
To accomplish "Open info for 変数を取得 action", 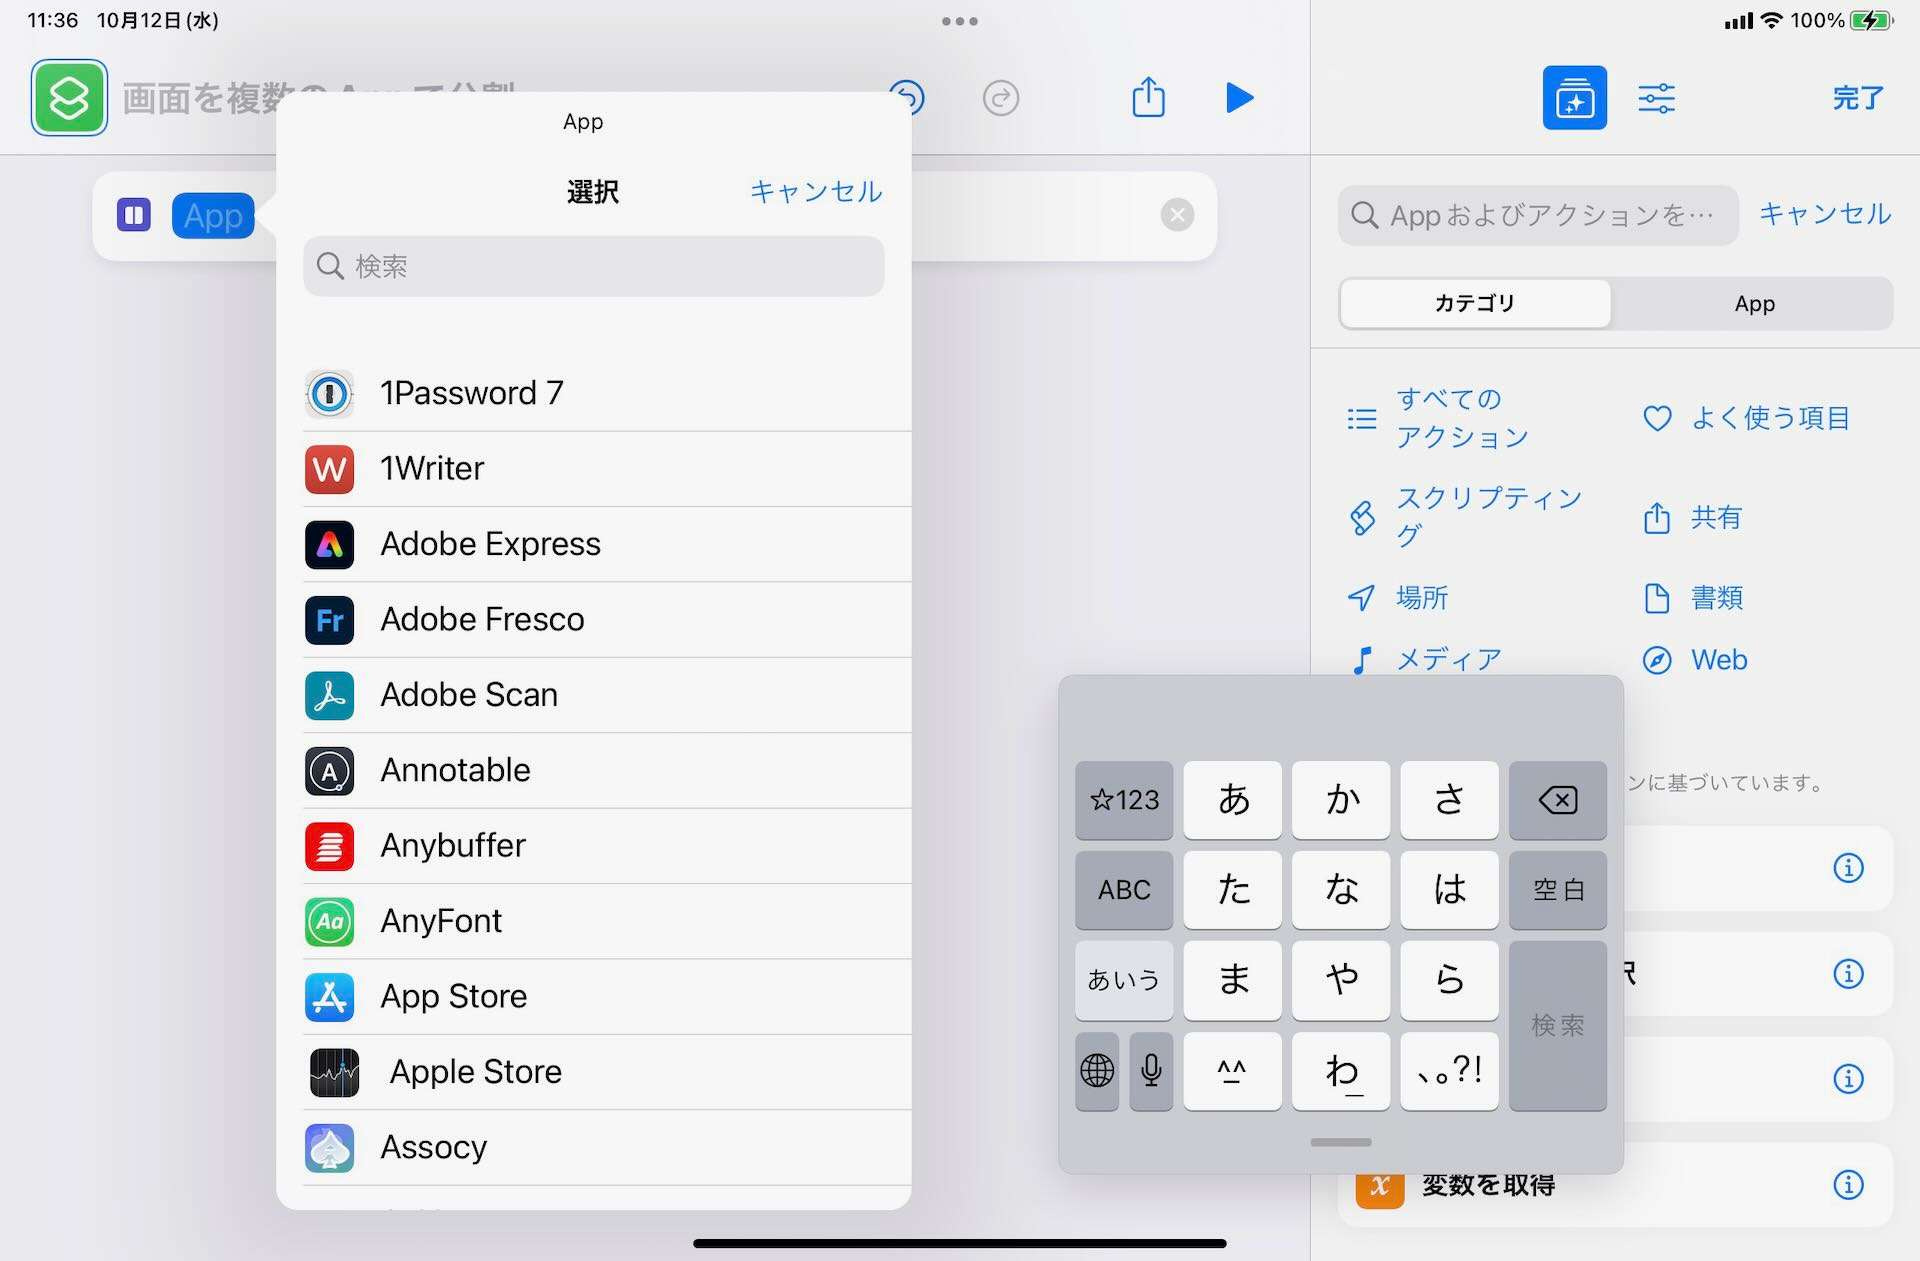I will [1847, 1185].
